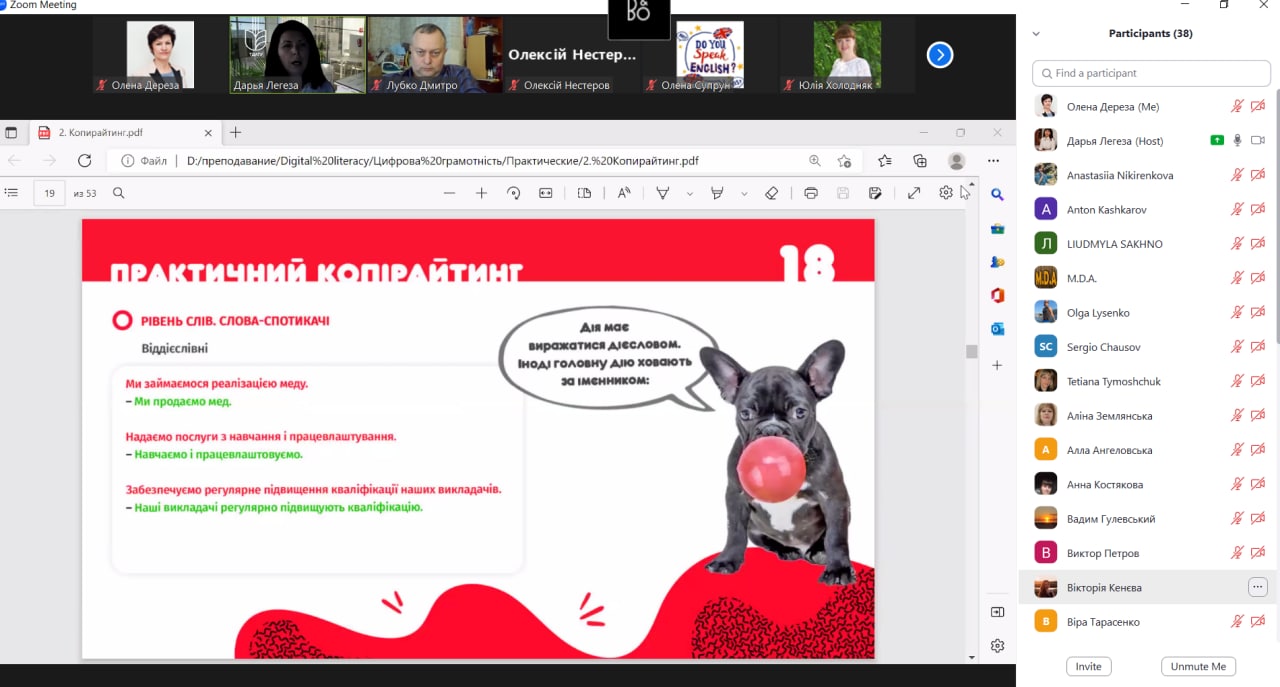Click the muted microphone icon for Олена Дереза
The height and width of the screenshot is (687, 1280).
(x=1237, y=106)
